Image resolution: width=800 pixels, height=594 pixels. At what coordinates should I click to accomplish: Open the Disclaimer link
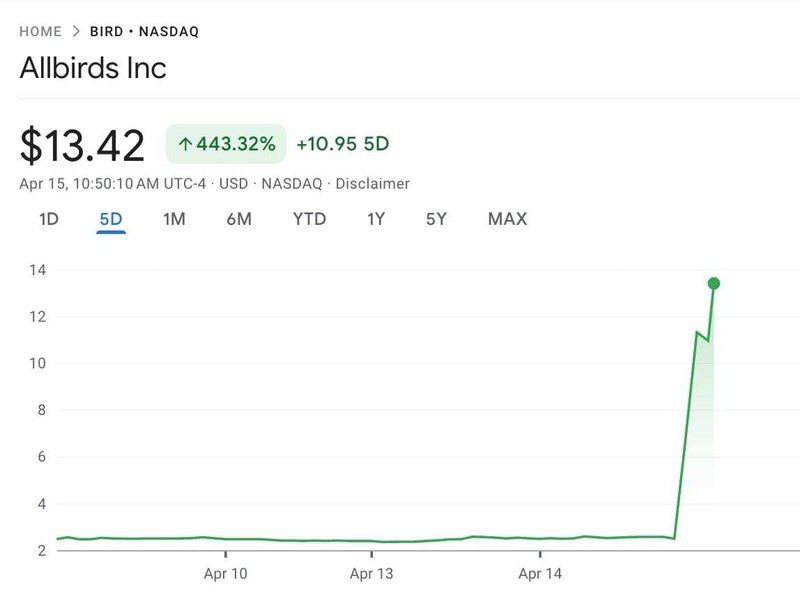pyautogui.click(x=373, y=184)
